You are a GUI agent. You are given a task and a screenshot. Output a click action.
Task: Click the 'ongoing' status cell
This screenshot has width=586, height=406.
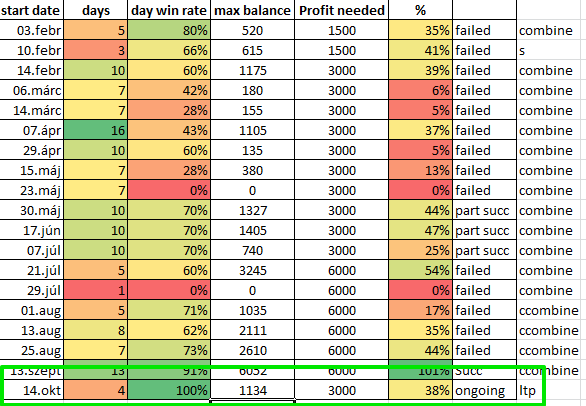(484, 390)
